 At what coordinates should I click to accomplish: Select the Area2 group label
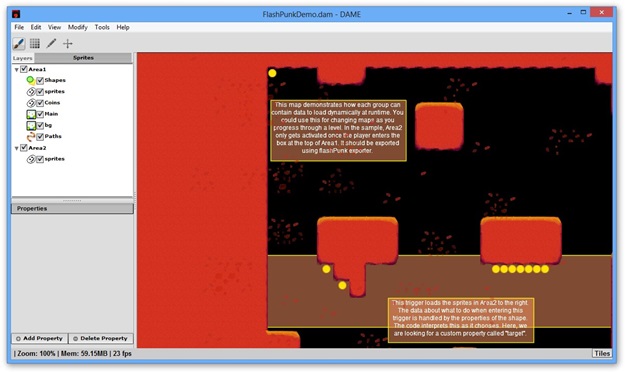click(x=37, y=148)
